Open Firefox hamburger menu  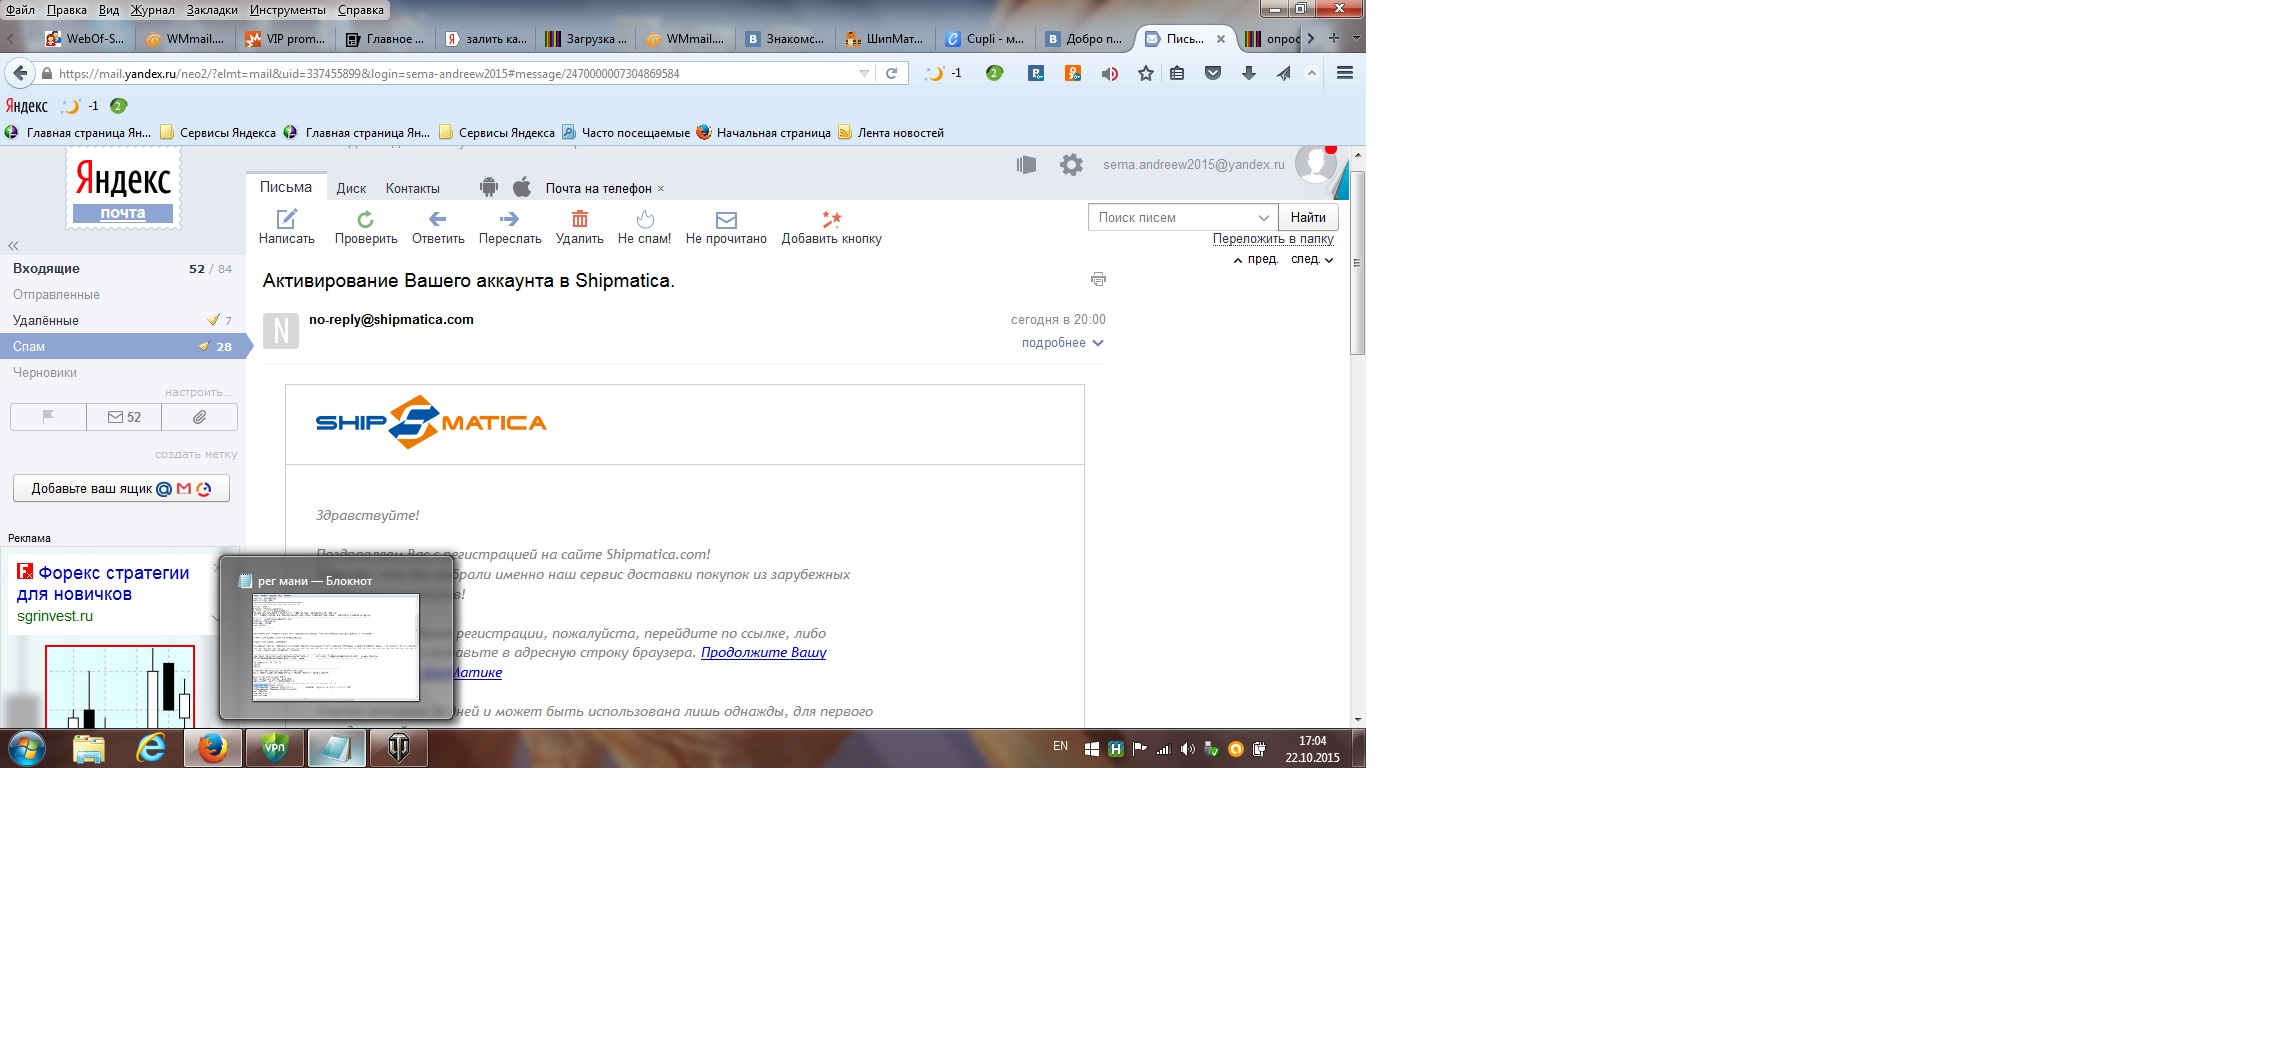[1345, 73]
